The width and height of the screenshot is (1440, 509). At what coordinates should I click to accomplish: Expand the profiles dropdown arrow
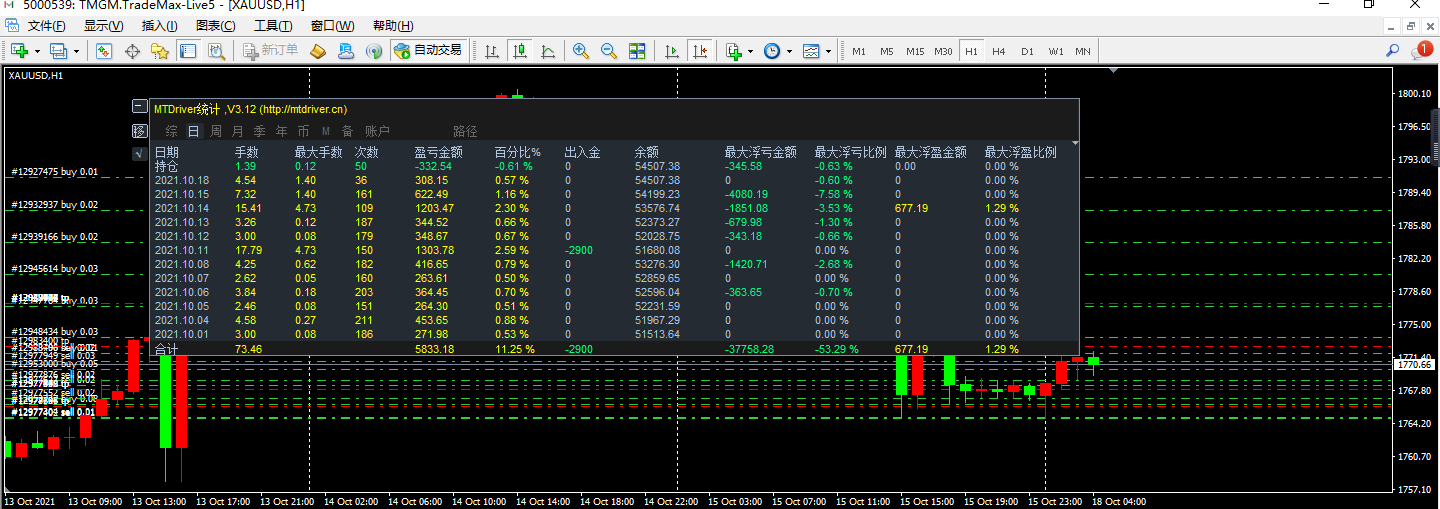tap(75, 51)
